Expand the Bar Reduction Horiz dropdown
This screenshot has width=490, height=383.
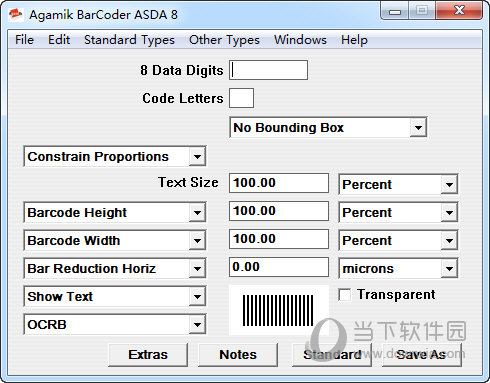[115, 268]
